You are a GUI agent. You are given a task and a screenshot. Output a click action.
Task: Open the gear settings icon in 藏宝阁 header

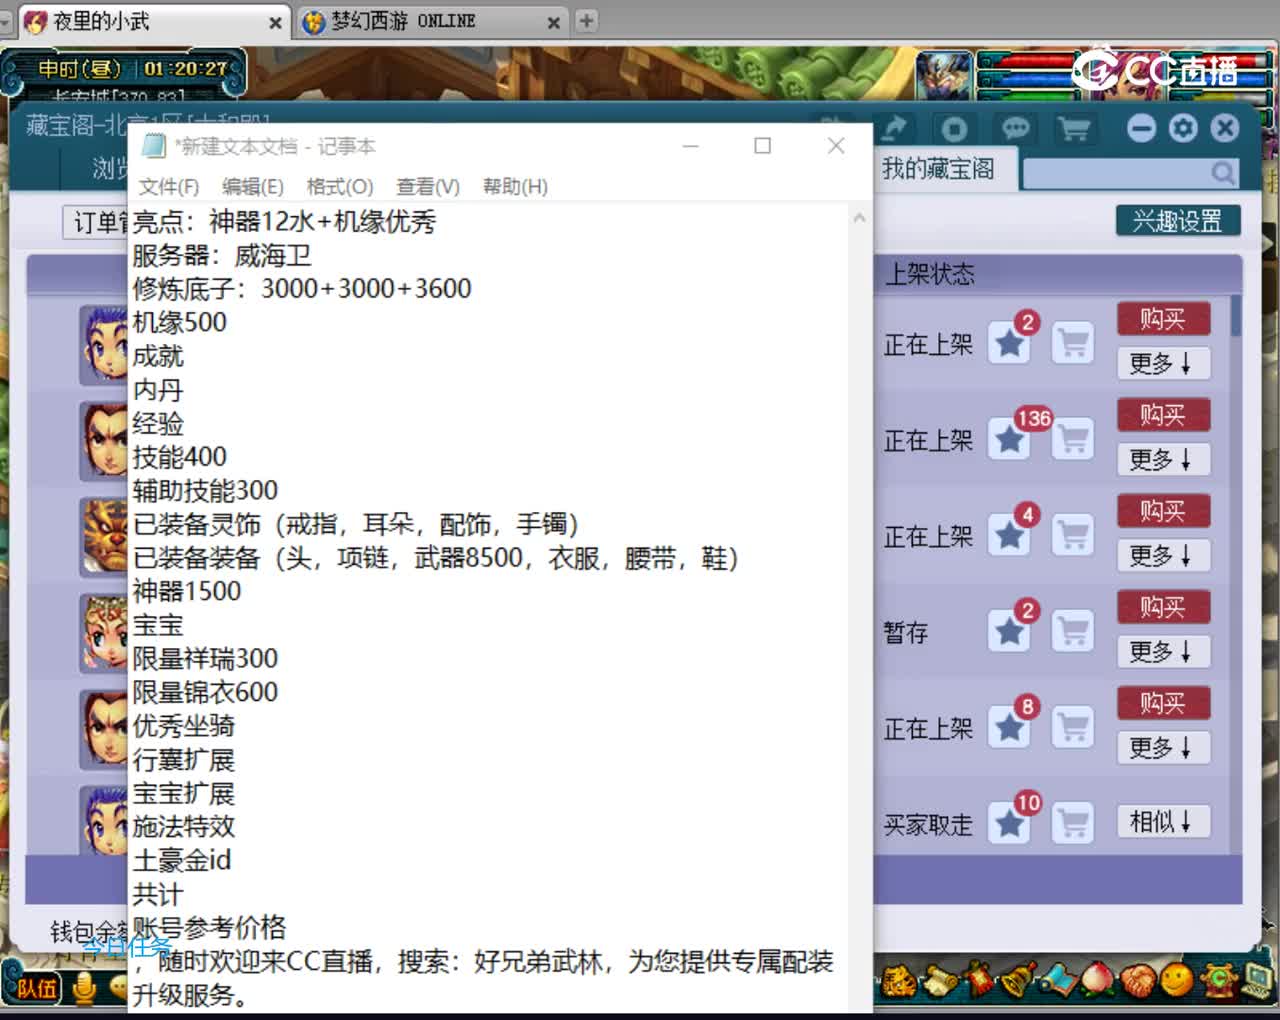coord(1183,128)
